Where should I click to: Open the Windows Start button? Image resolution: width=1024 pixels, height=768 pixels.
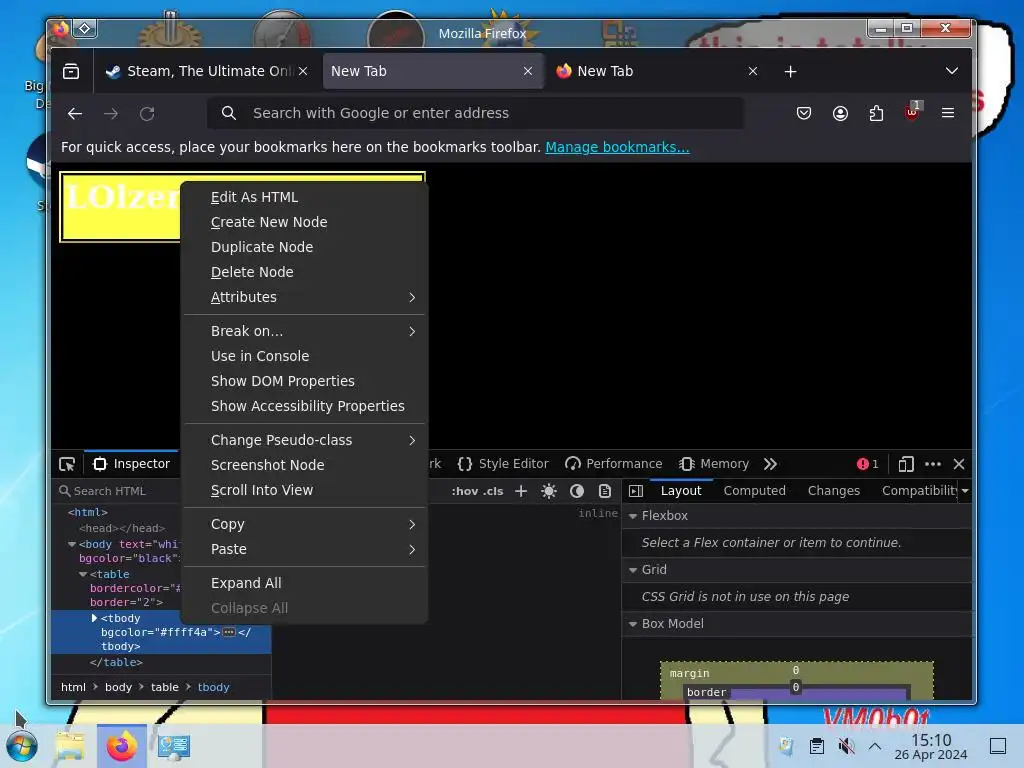point(22,746)
